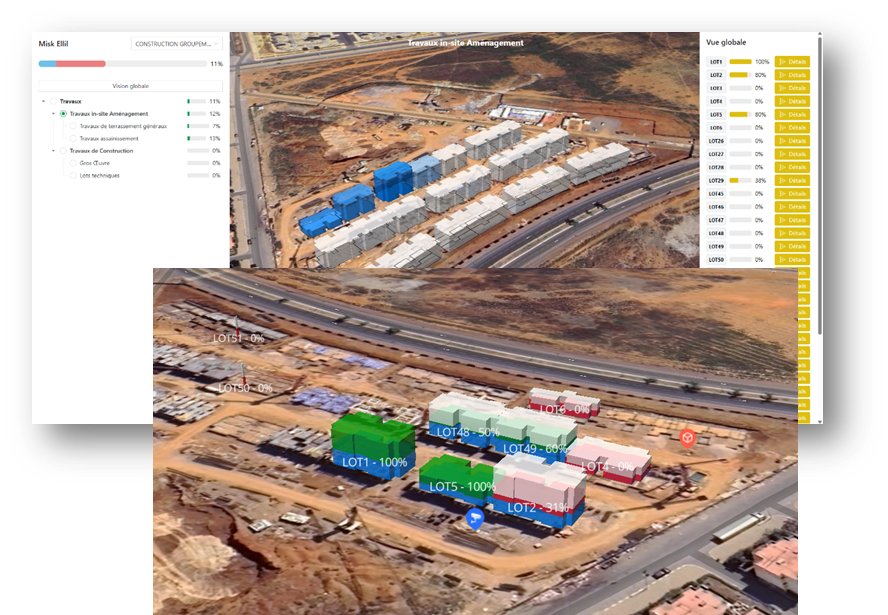The image size is (888, 615).
Task: Click the LOT4 - 0% building model
Action: coord(609,455)
